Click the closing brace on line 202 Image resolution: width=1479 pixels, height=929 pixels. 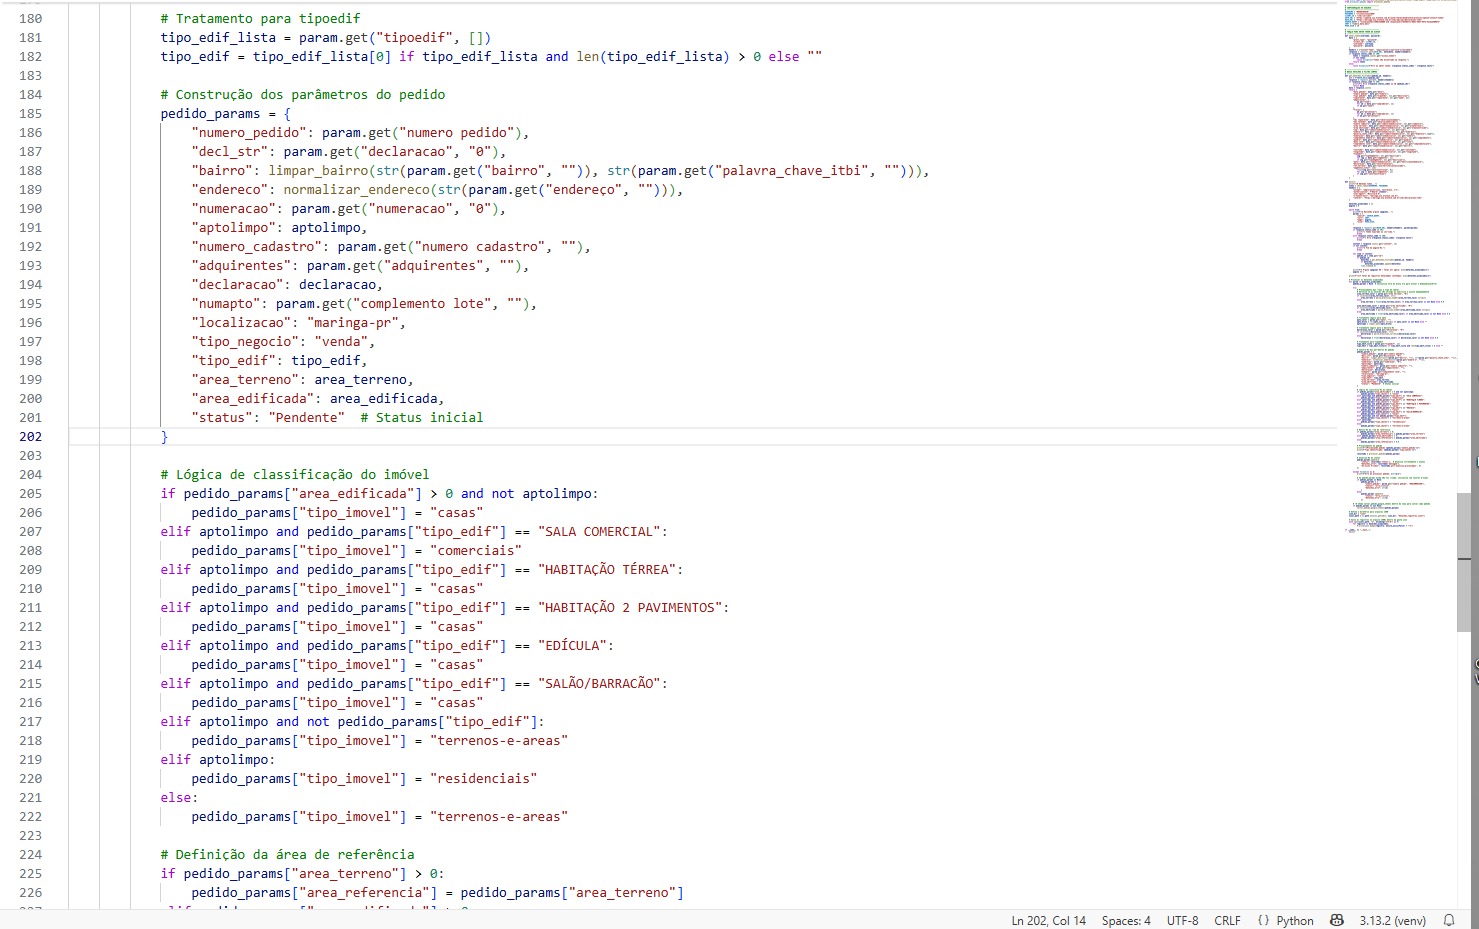(x=165, y=437)
